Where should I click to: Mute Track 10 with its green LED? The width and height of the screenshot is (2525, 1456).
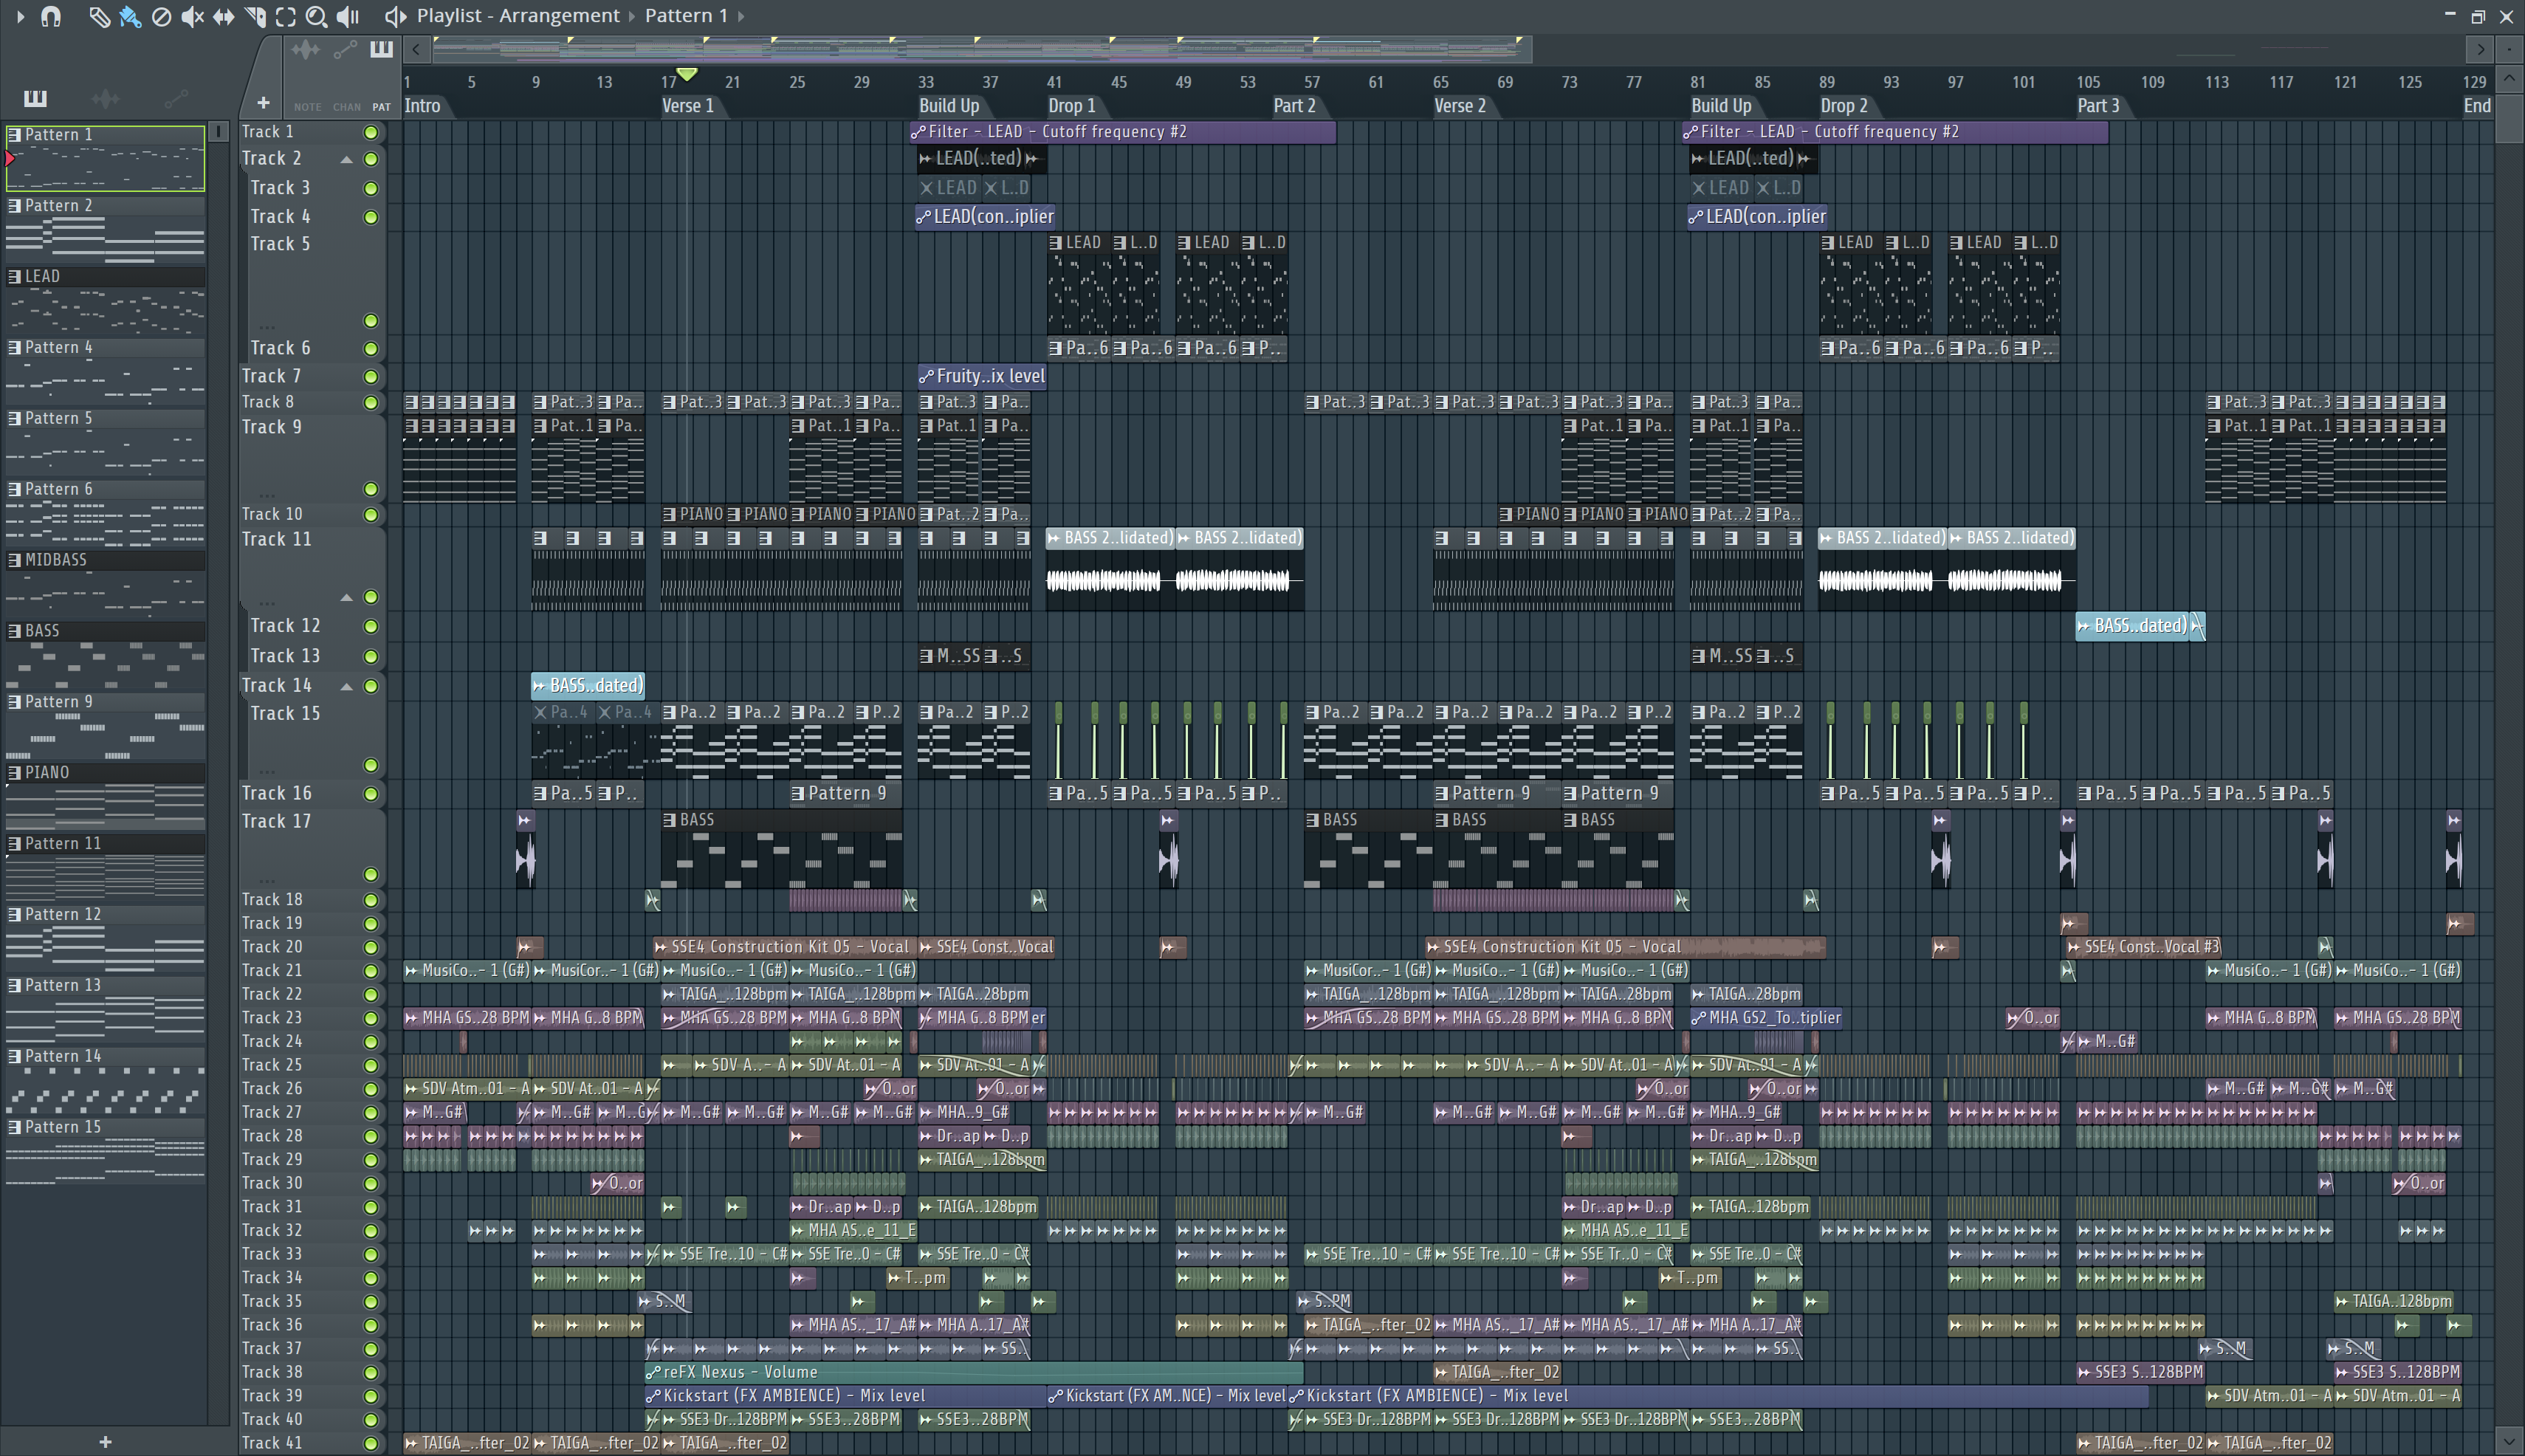point(371,515)
